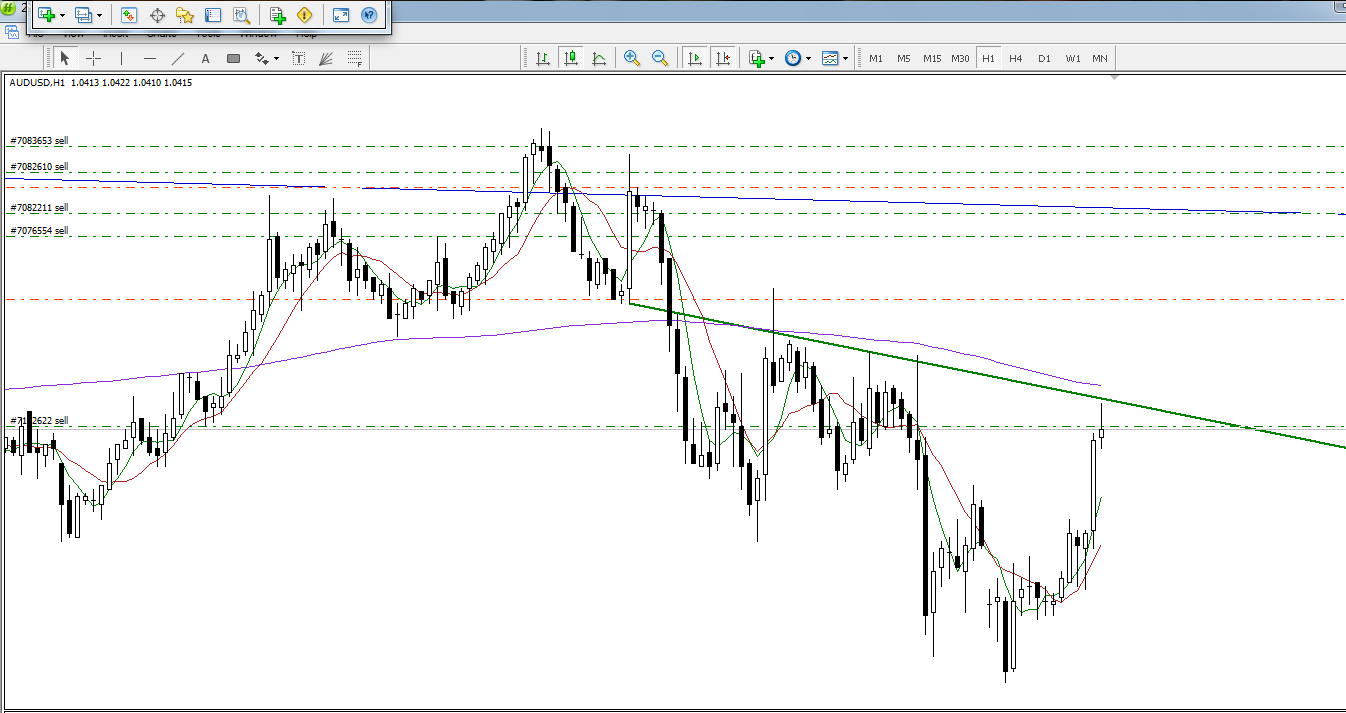Switch timeframe to M1
The height and width of the screenshot is (713, 1346).
tap(876, 58)
